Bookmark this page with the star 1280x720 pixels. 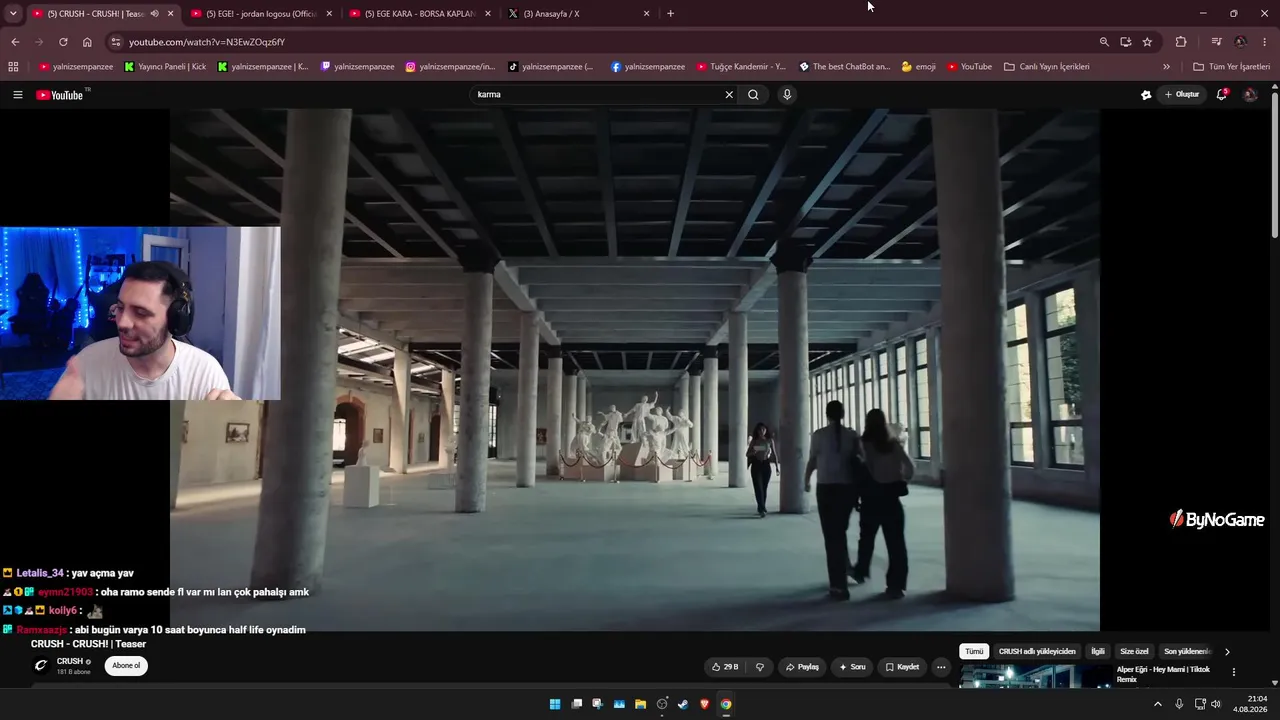[x=1147, y=42]
